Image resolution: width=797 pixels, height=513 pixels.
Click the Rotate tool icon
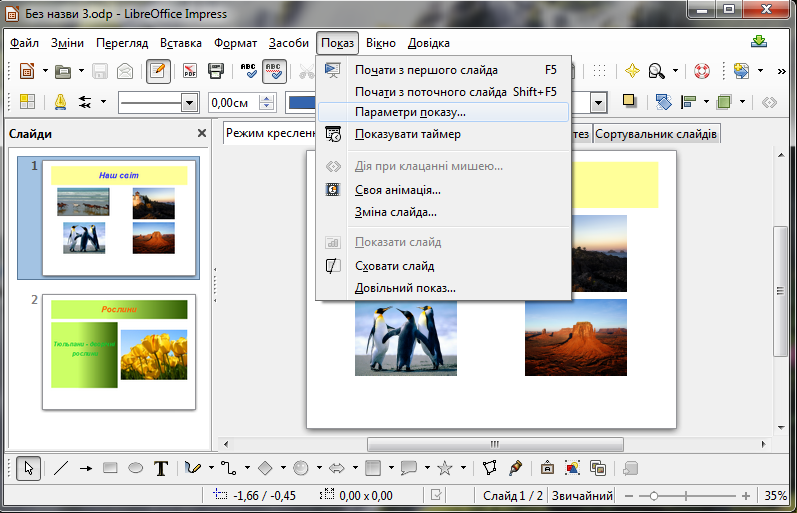[663, 102]
